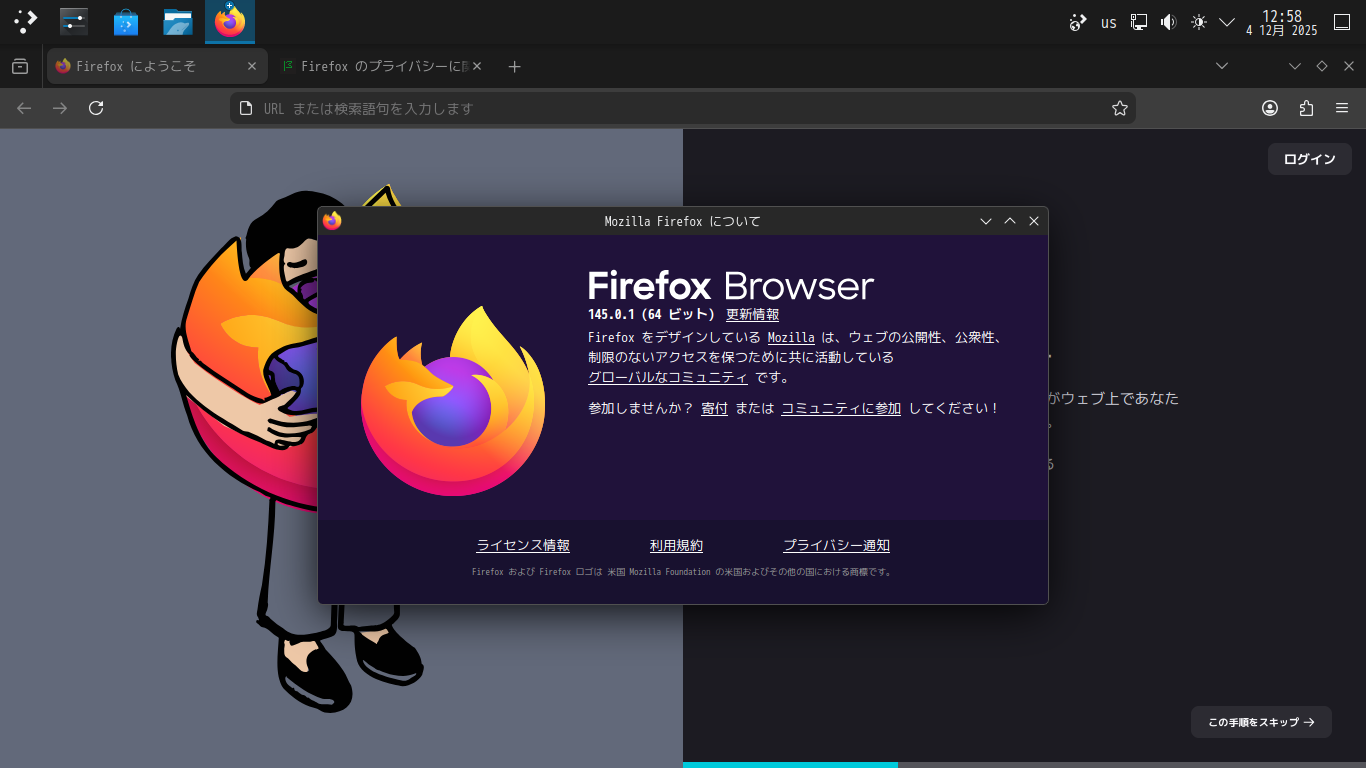The width and height of the screenshot is (1366, 768).
Task: Minimize the About Firefox dialog
Action: (986, 221)
